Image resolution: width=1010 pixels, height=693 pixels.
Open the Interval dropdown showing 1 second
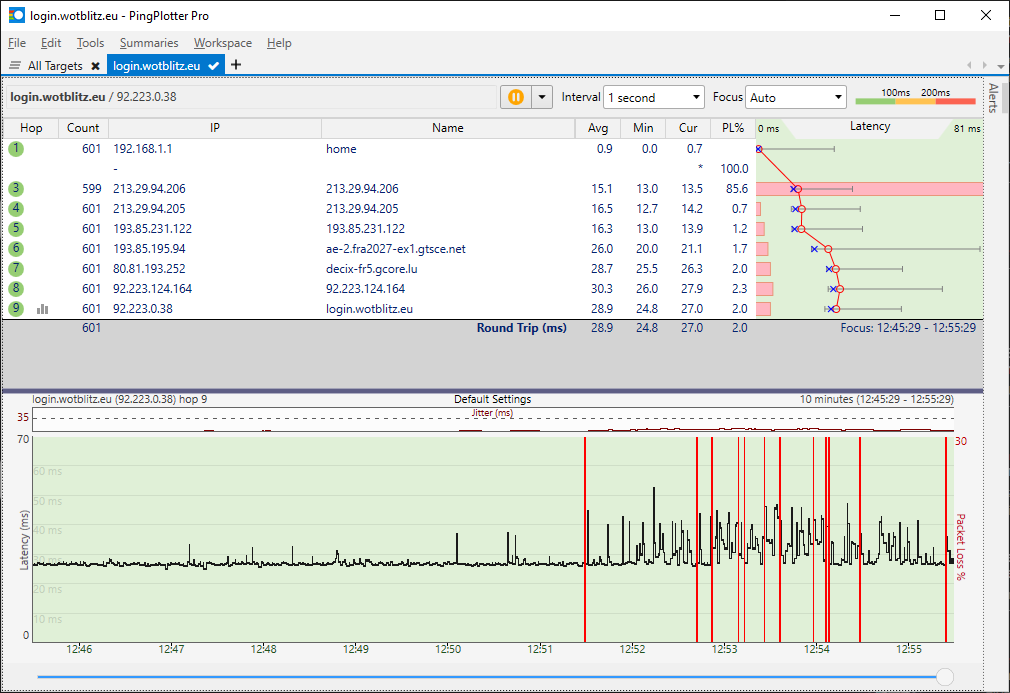654,97
